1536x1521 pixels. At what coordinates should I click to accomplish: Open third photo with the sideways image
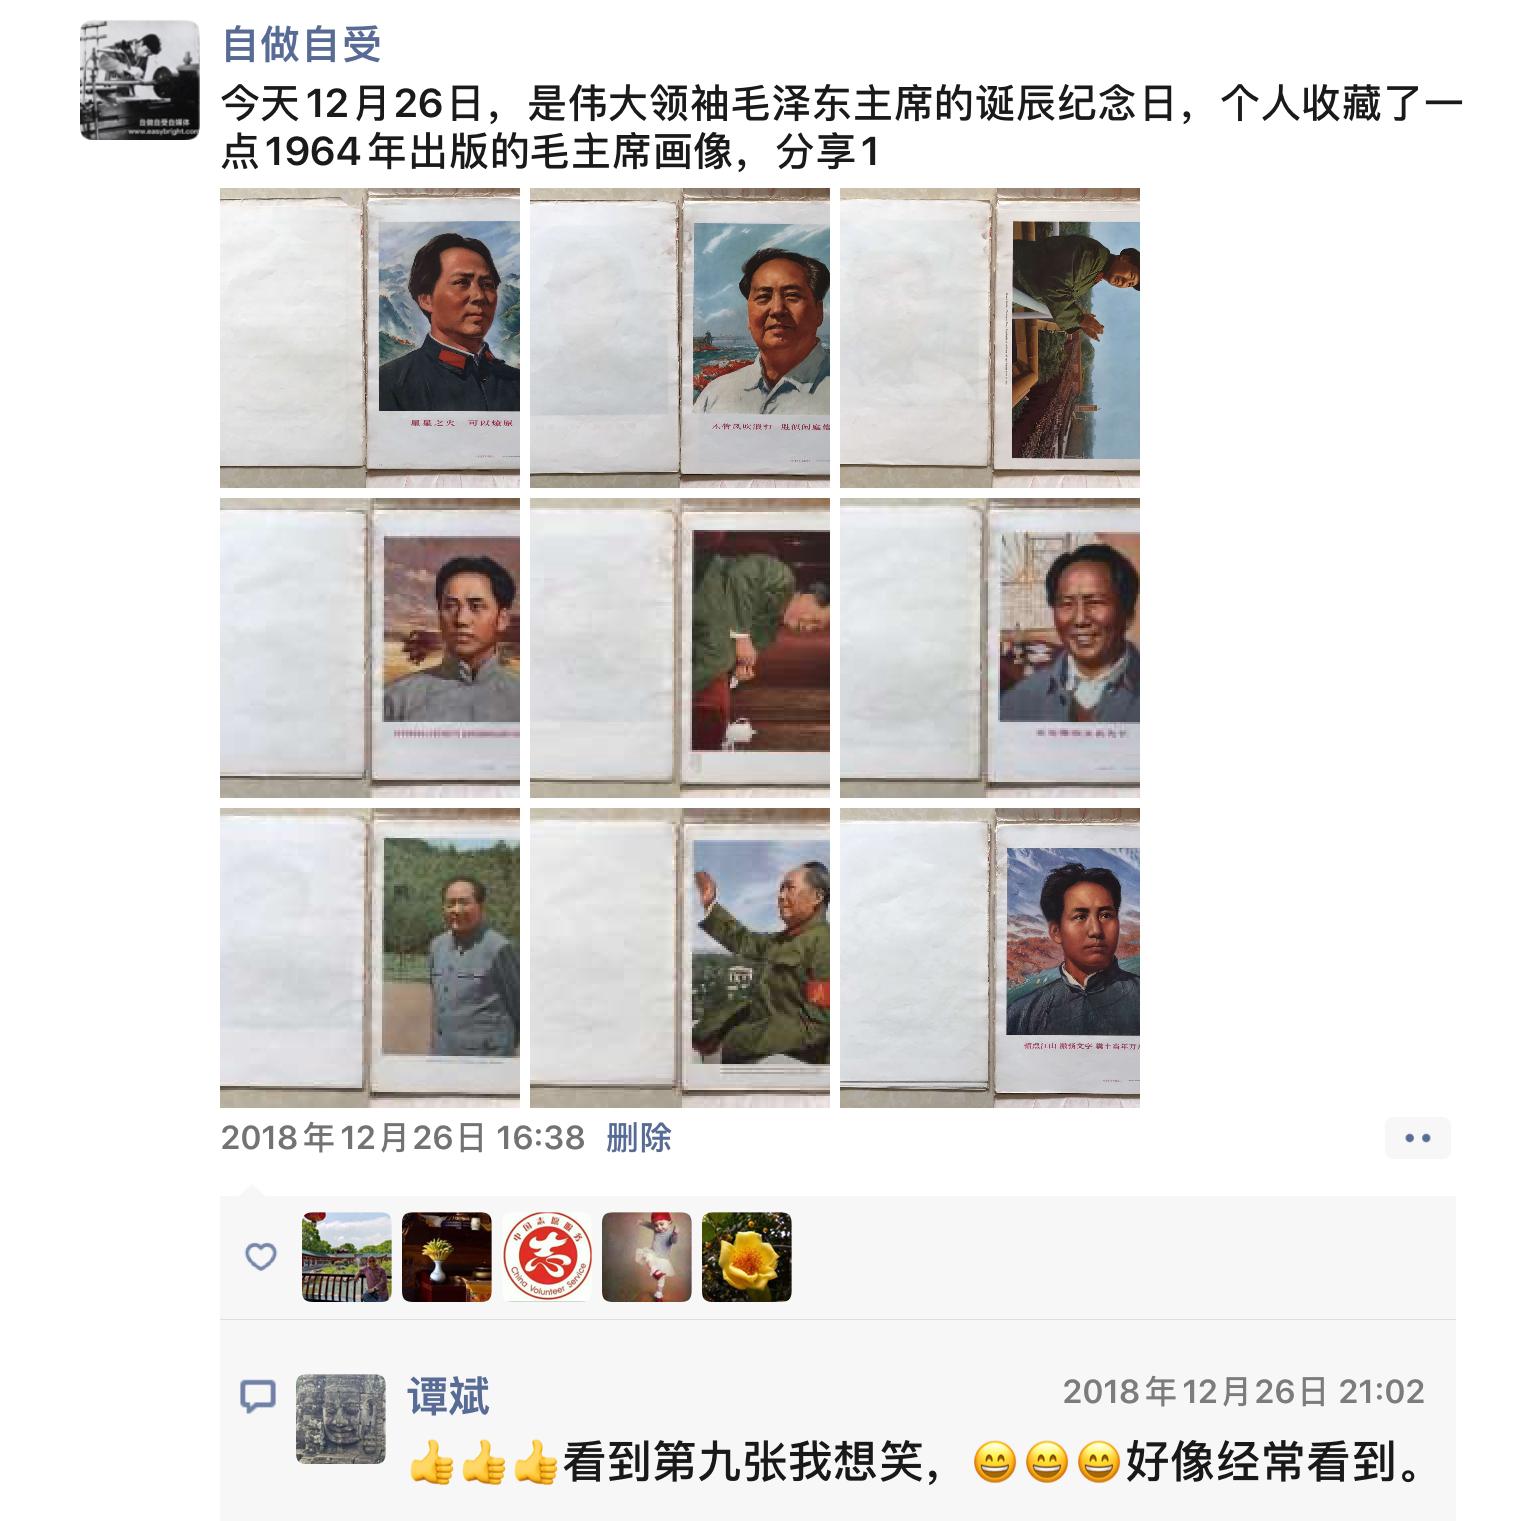pyautogui.click(x=990, y=338)
